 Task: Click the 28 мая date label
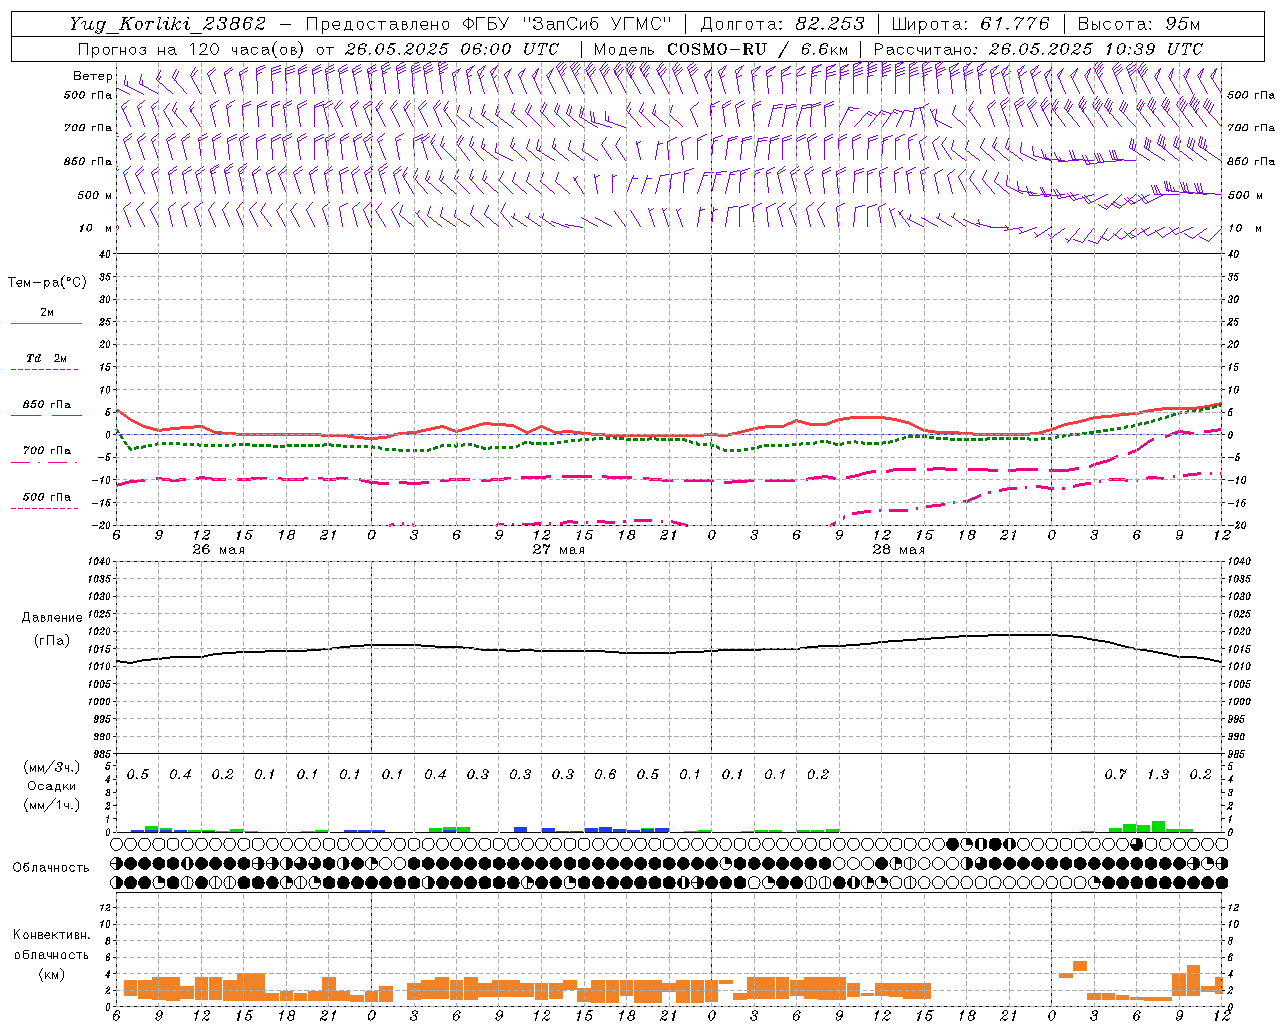pyautogui.click(x=898, y=550)
